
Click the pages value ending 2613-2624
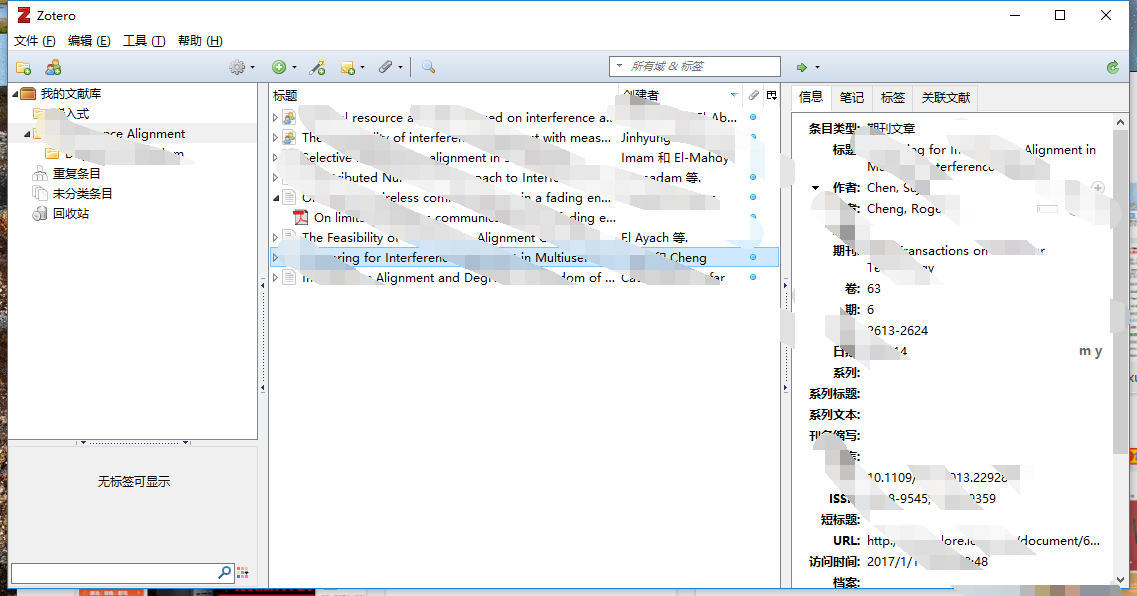click(x=898, y=331)
